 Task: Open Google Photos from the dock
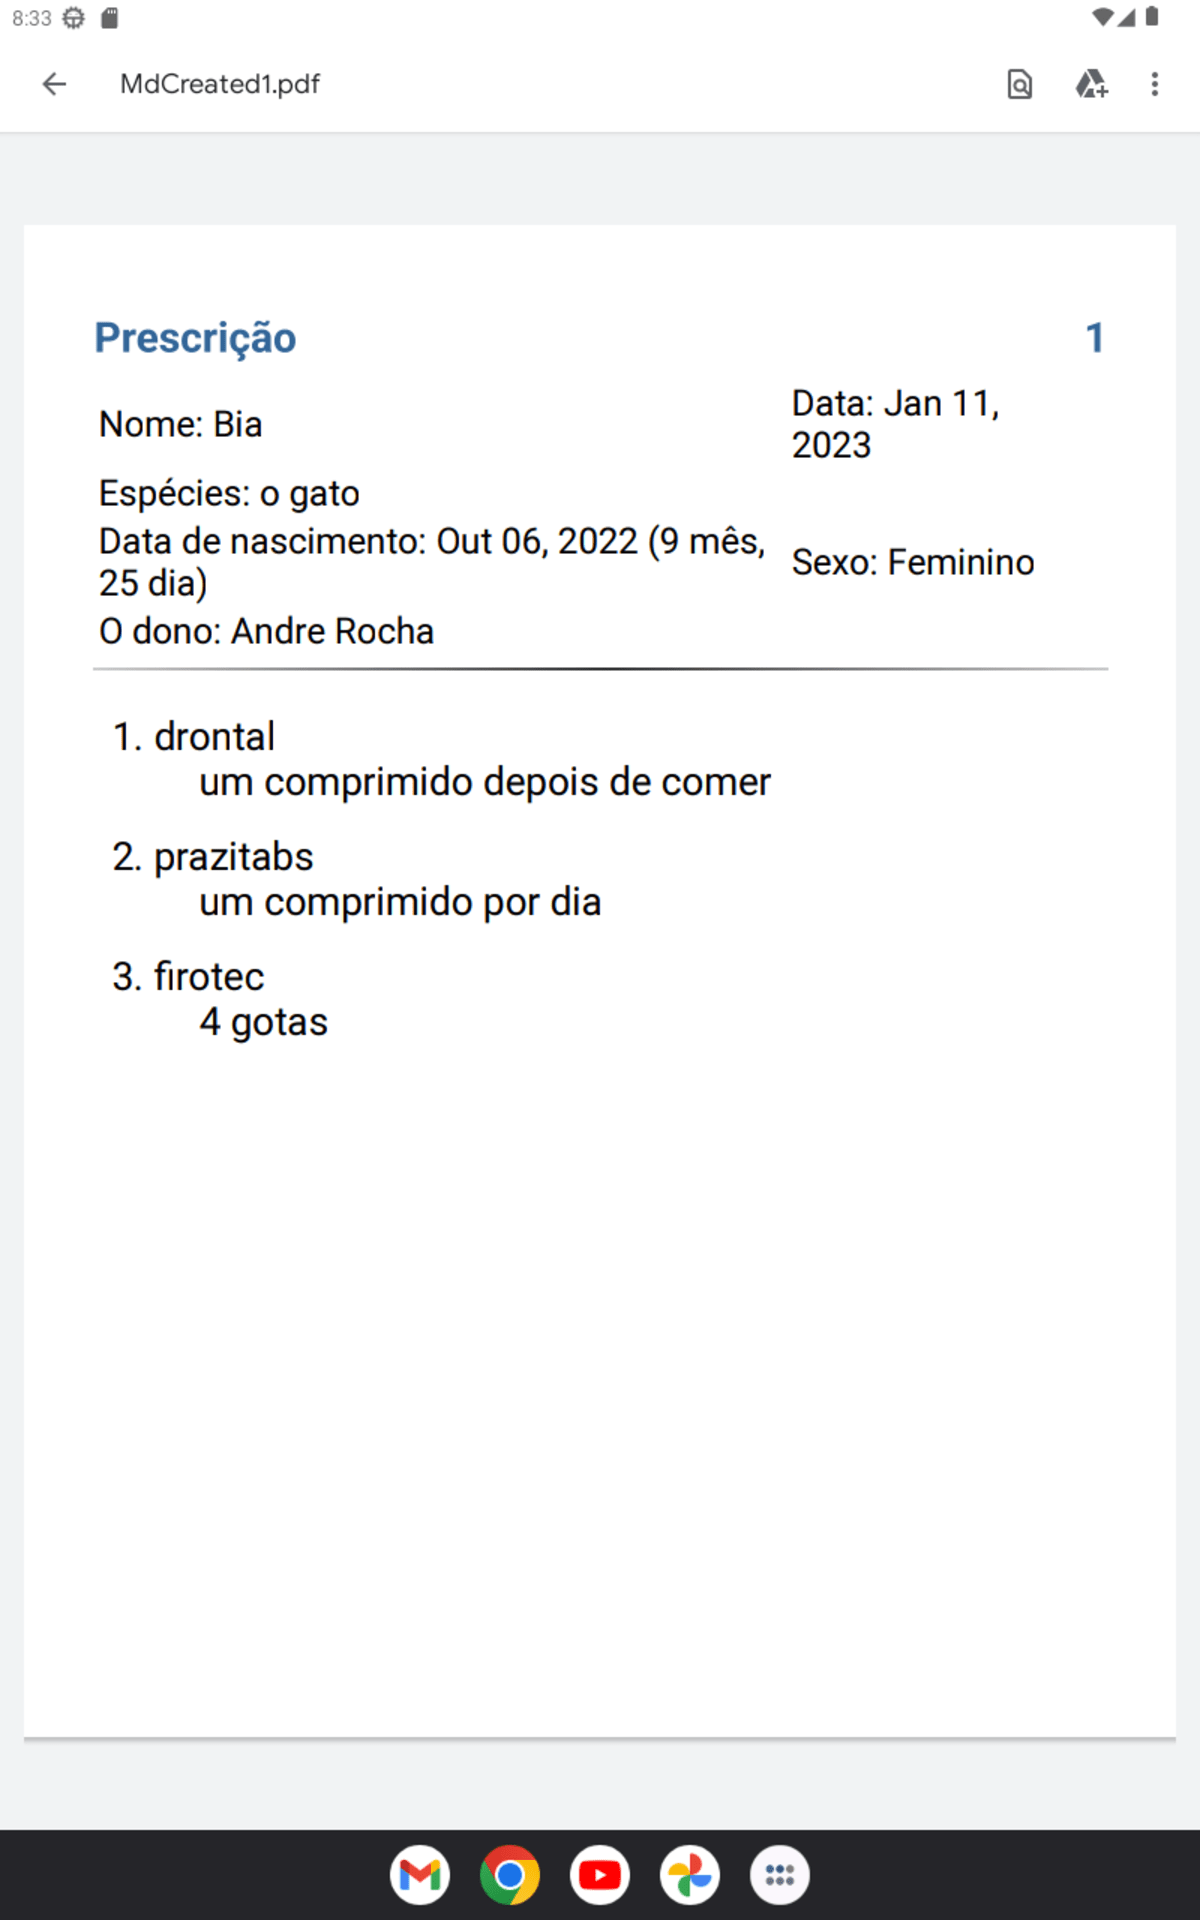[690, 1875]
